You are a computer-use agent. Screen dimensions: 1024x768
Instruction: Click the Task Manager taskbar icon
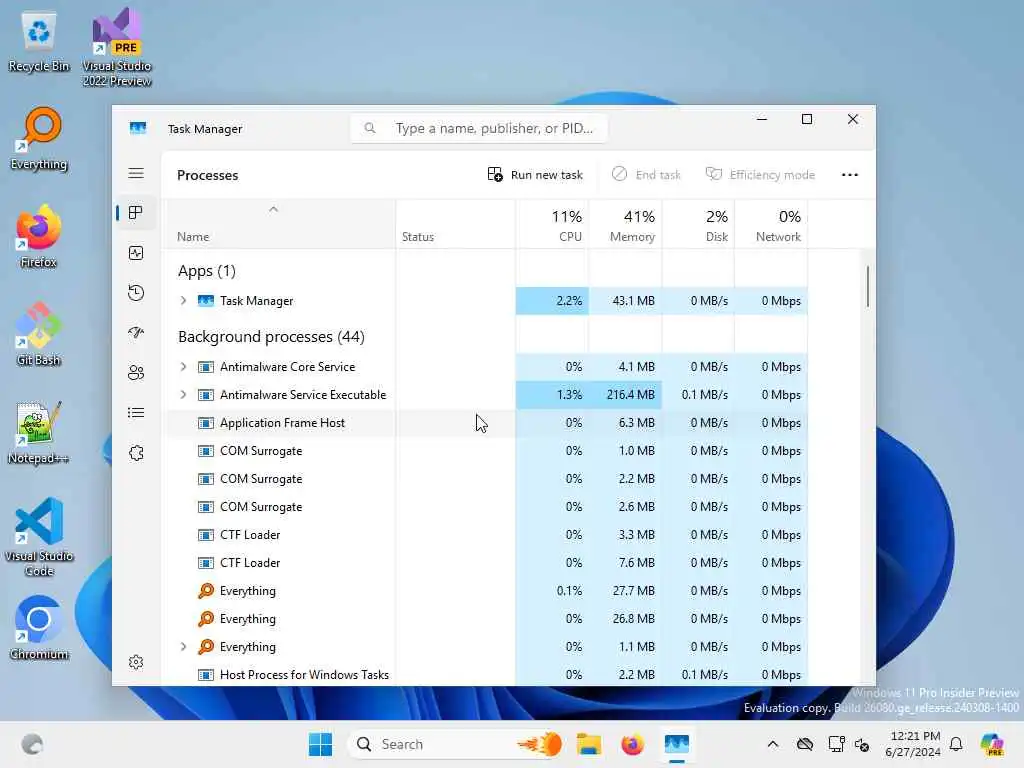point(677,744)
